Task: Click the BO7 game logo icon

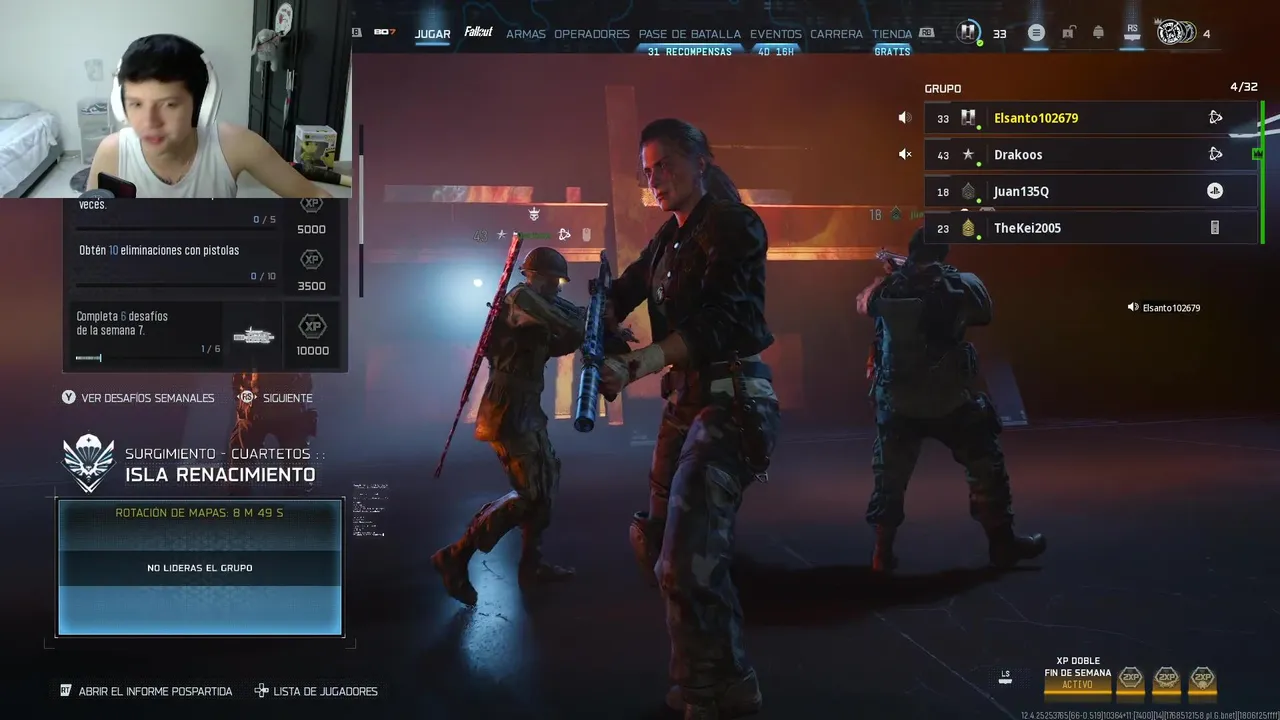Action: (x=385, y=33)
